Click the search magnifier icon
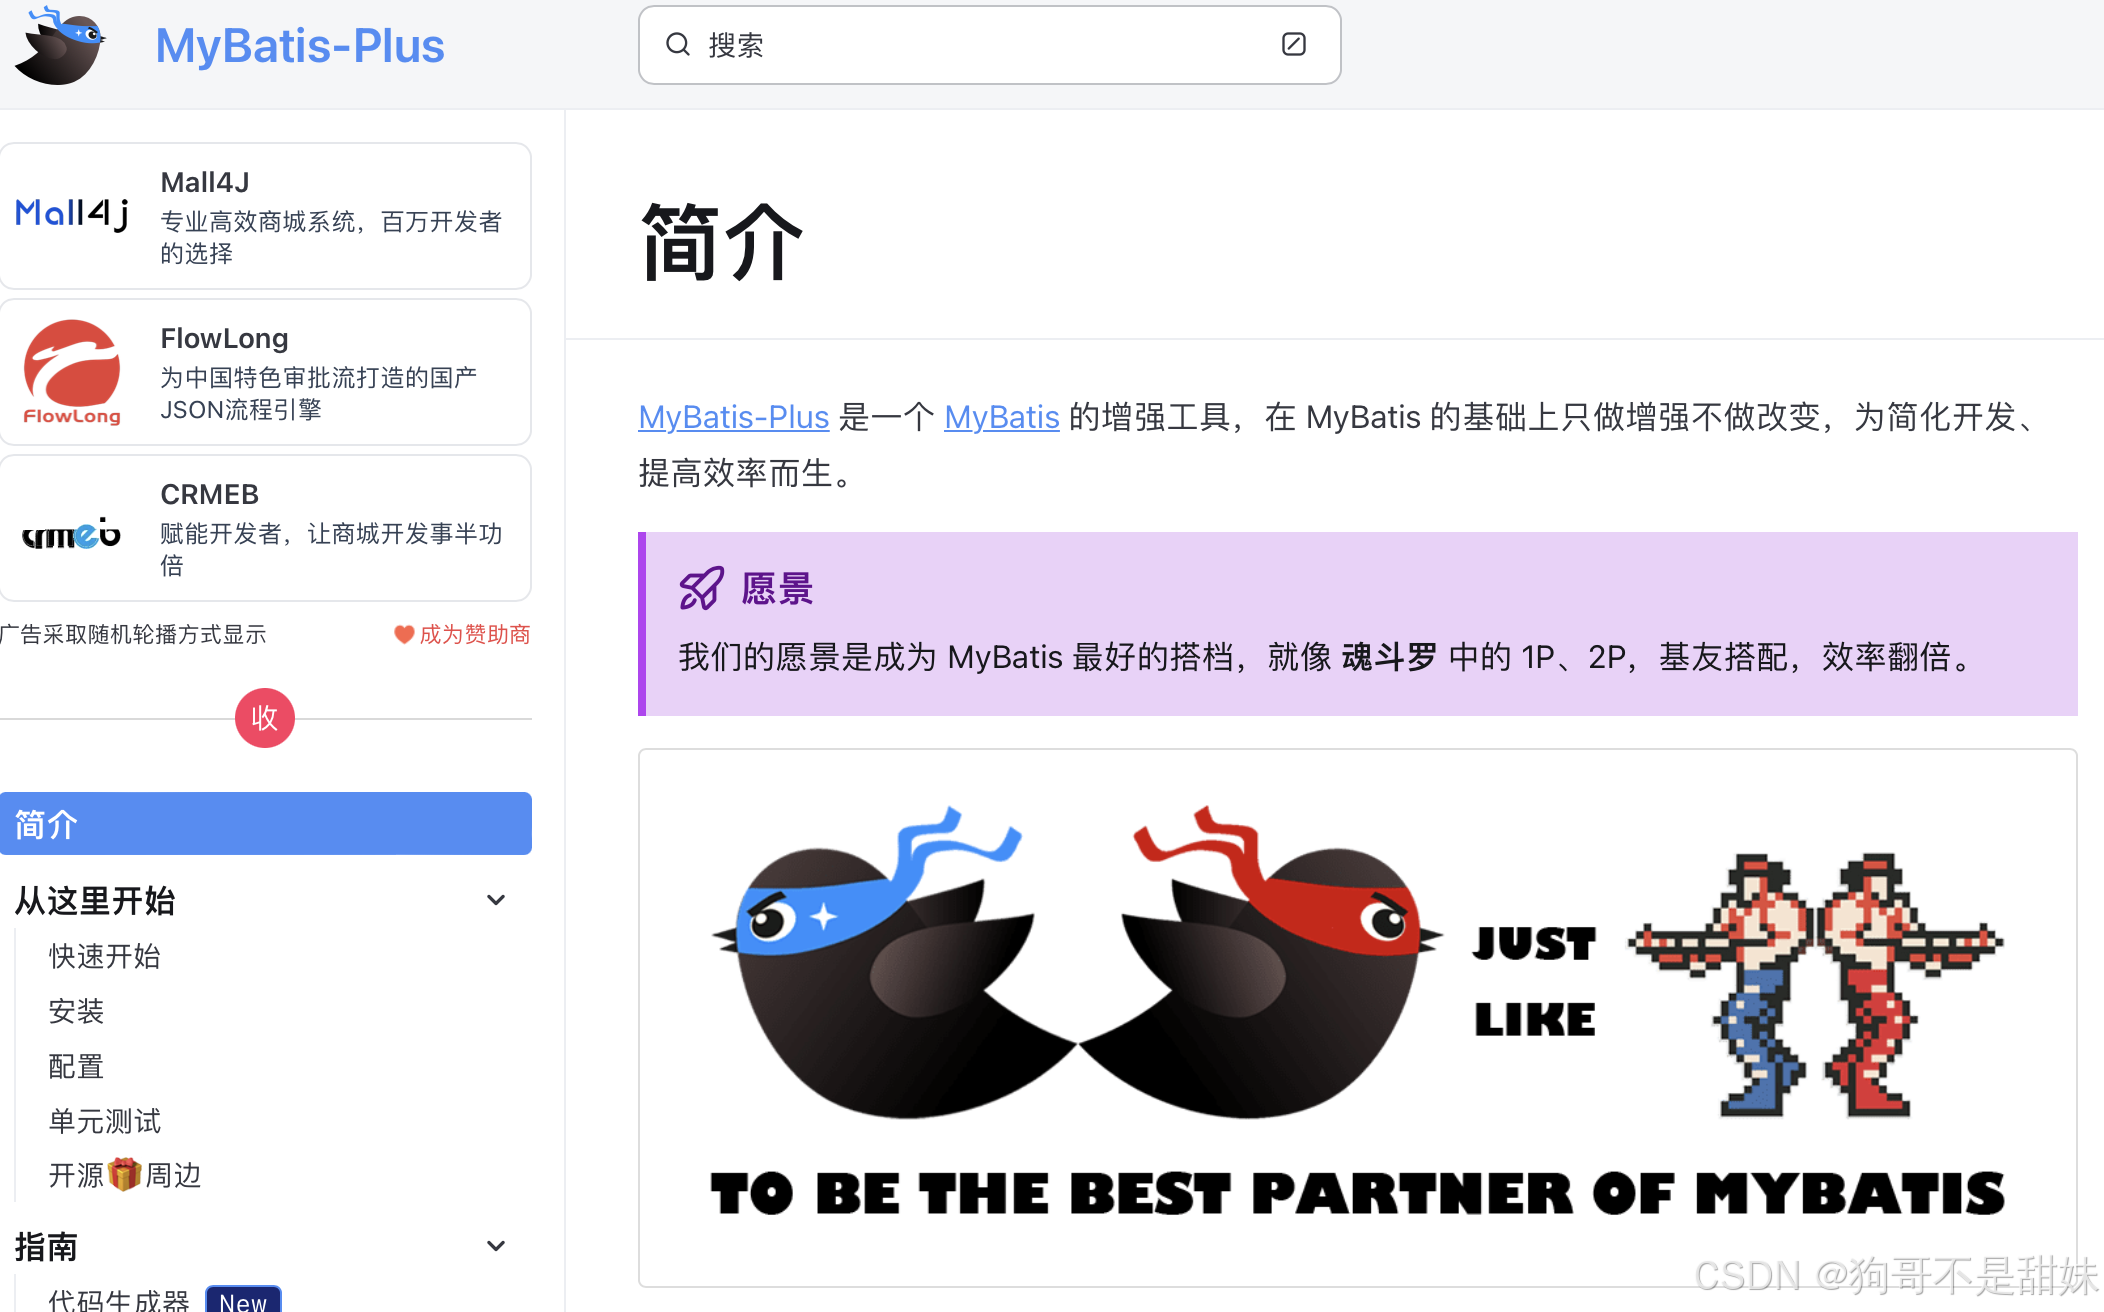Viewport: 2104px width, 1312px height. pos(678,44)
